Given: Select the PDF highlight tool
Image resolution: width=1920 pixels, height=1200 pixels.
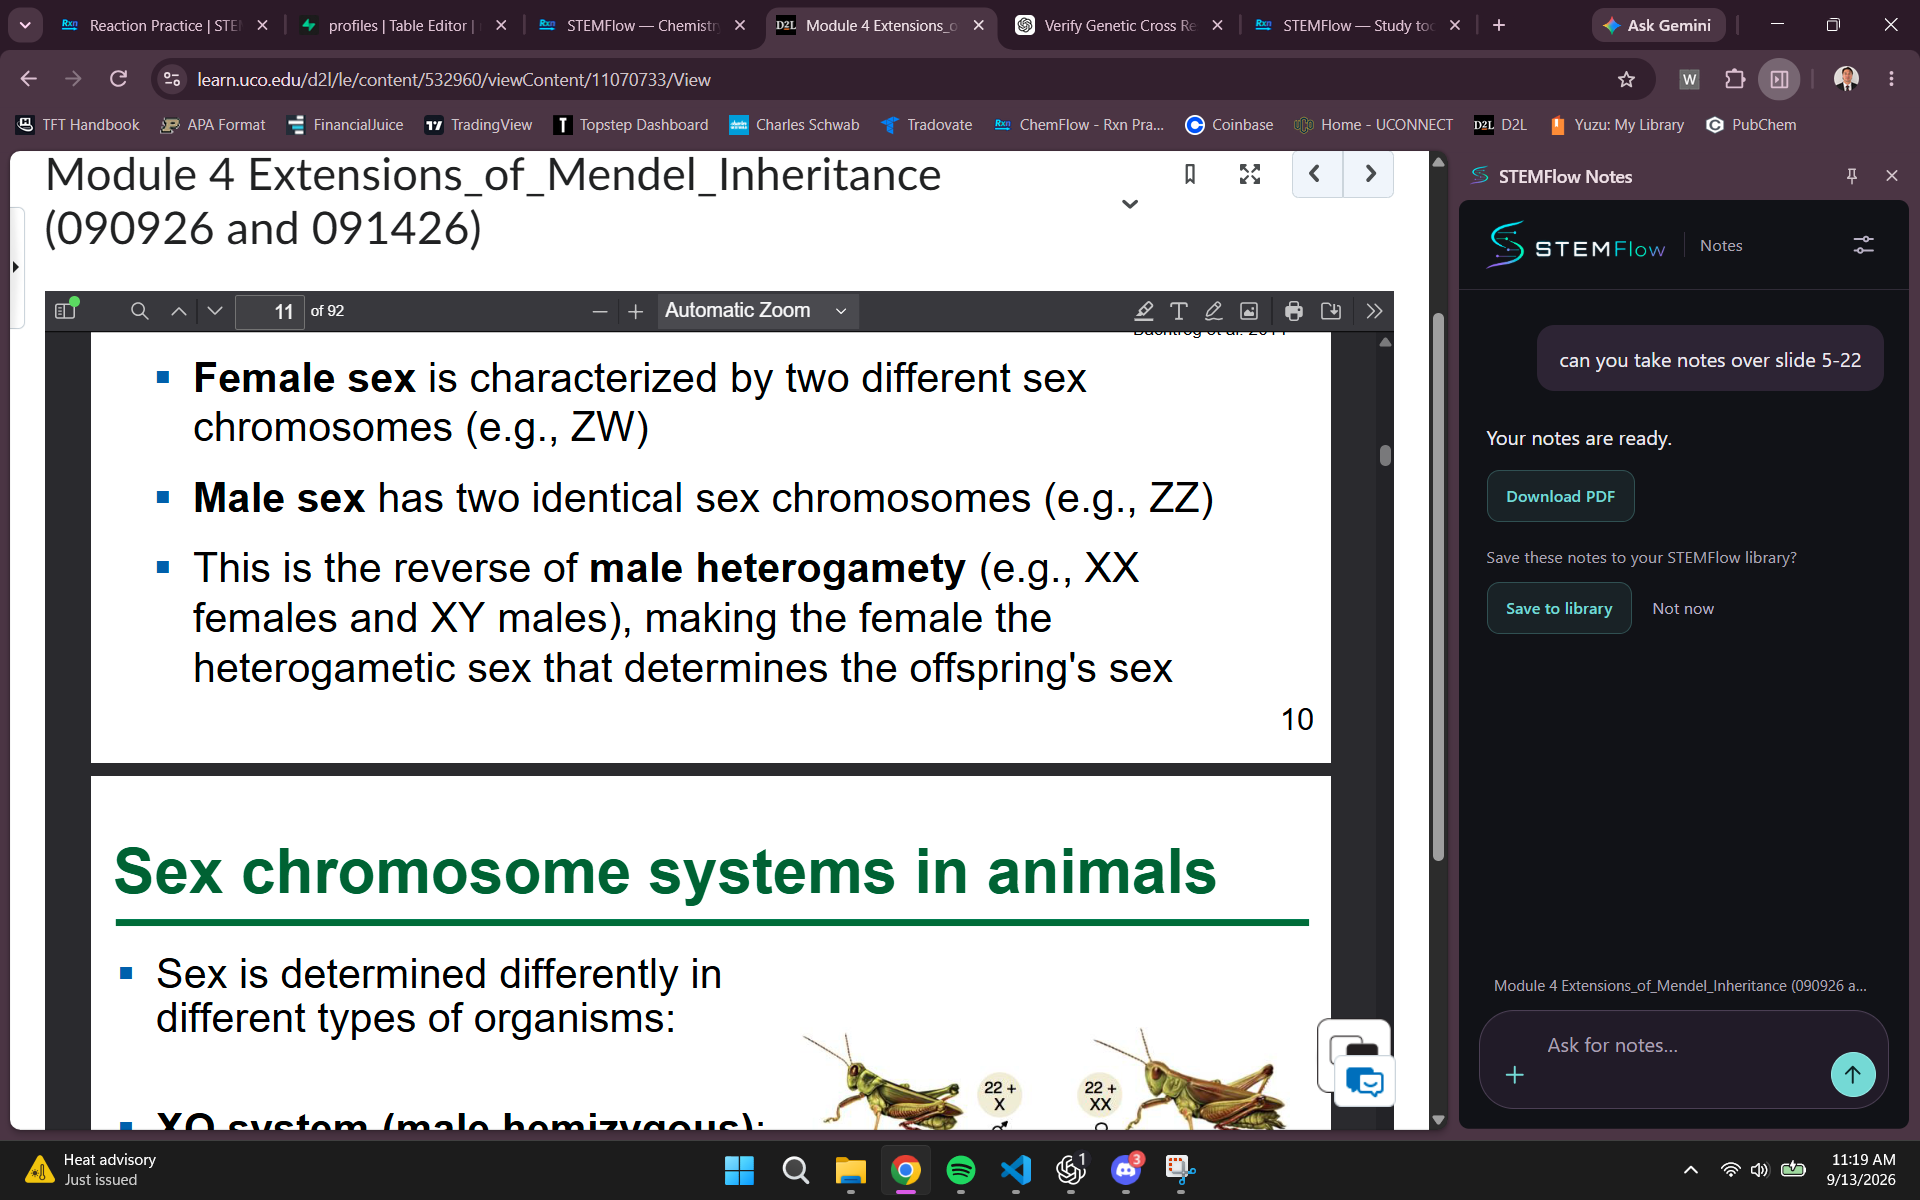Looking at the screenshot, I should click(x=1144, y=311).
